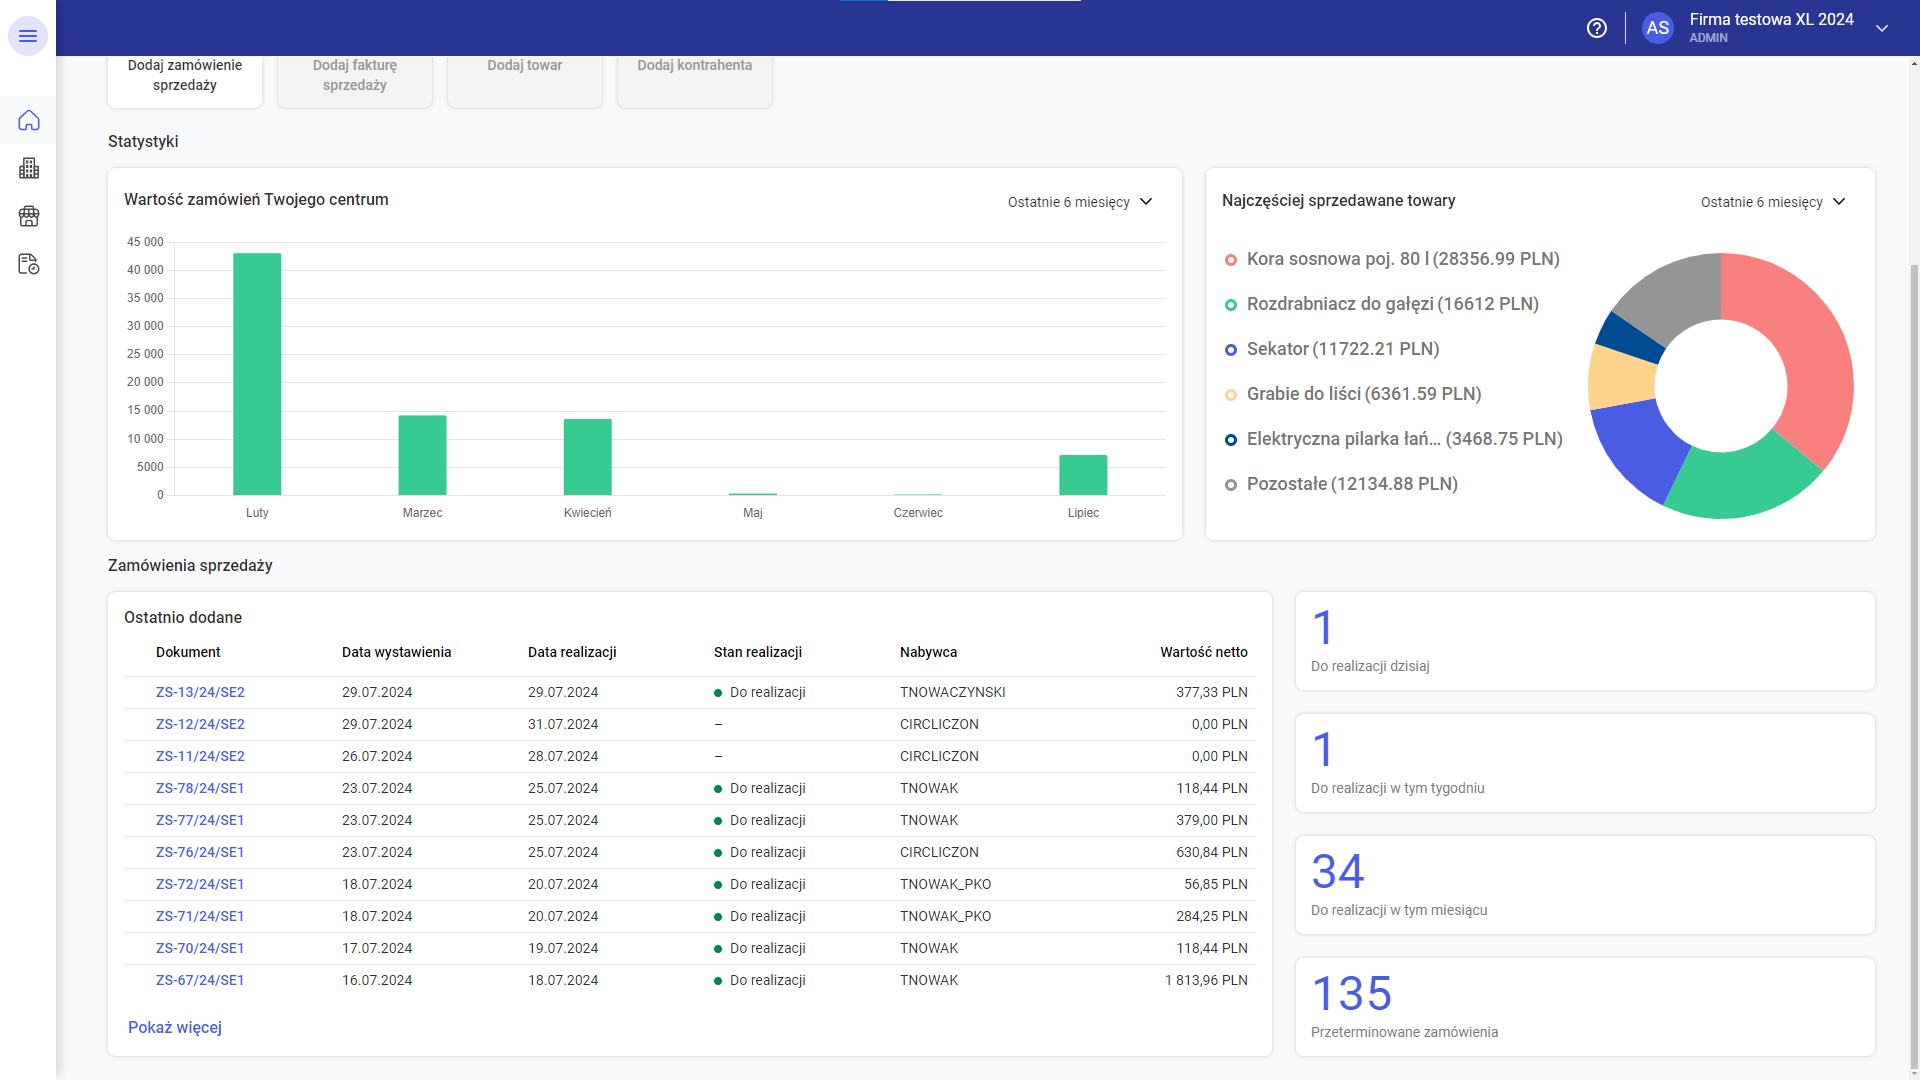Open order ZS-71/24/SE1
The height and width of the screenshot is (1080, 1920).
click(x=200, y=916)
